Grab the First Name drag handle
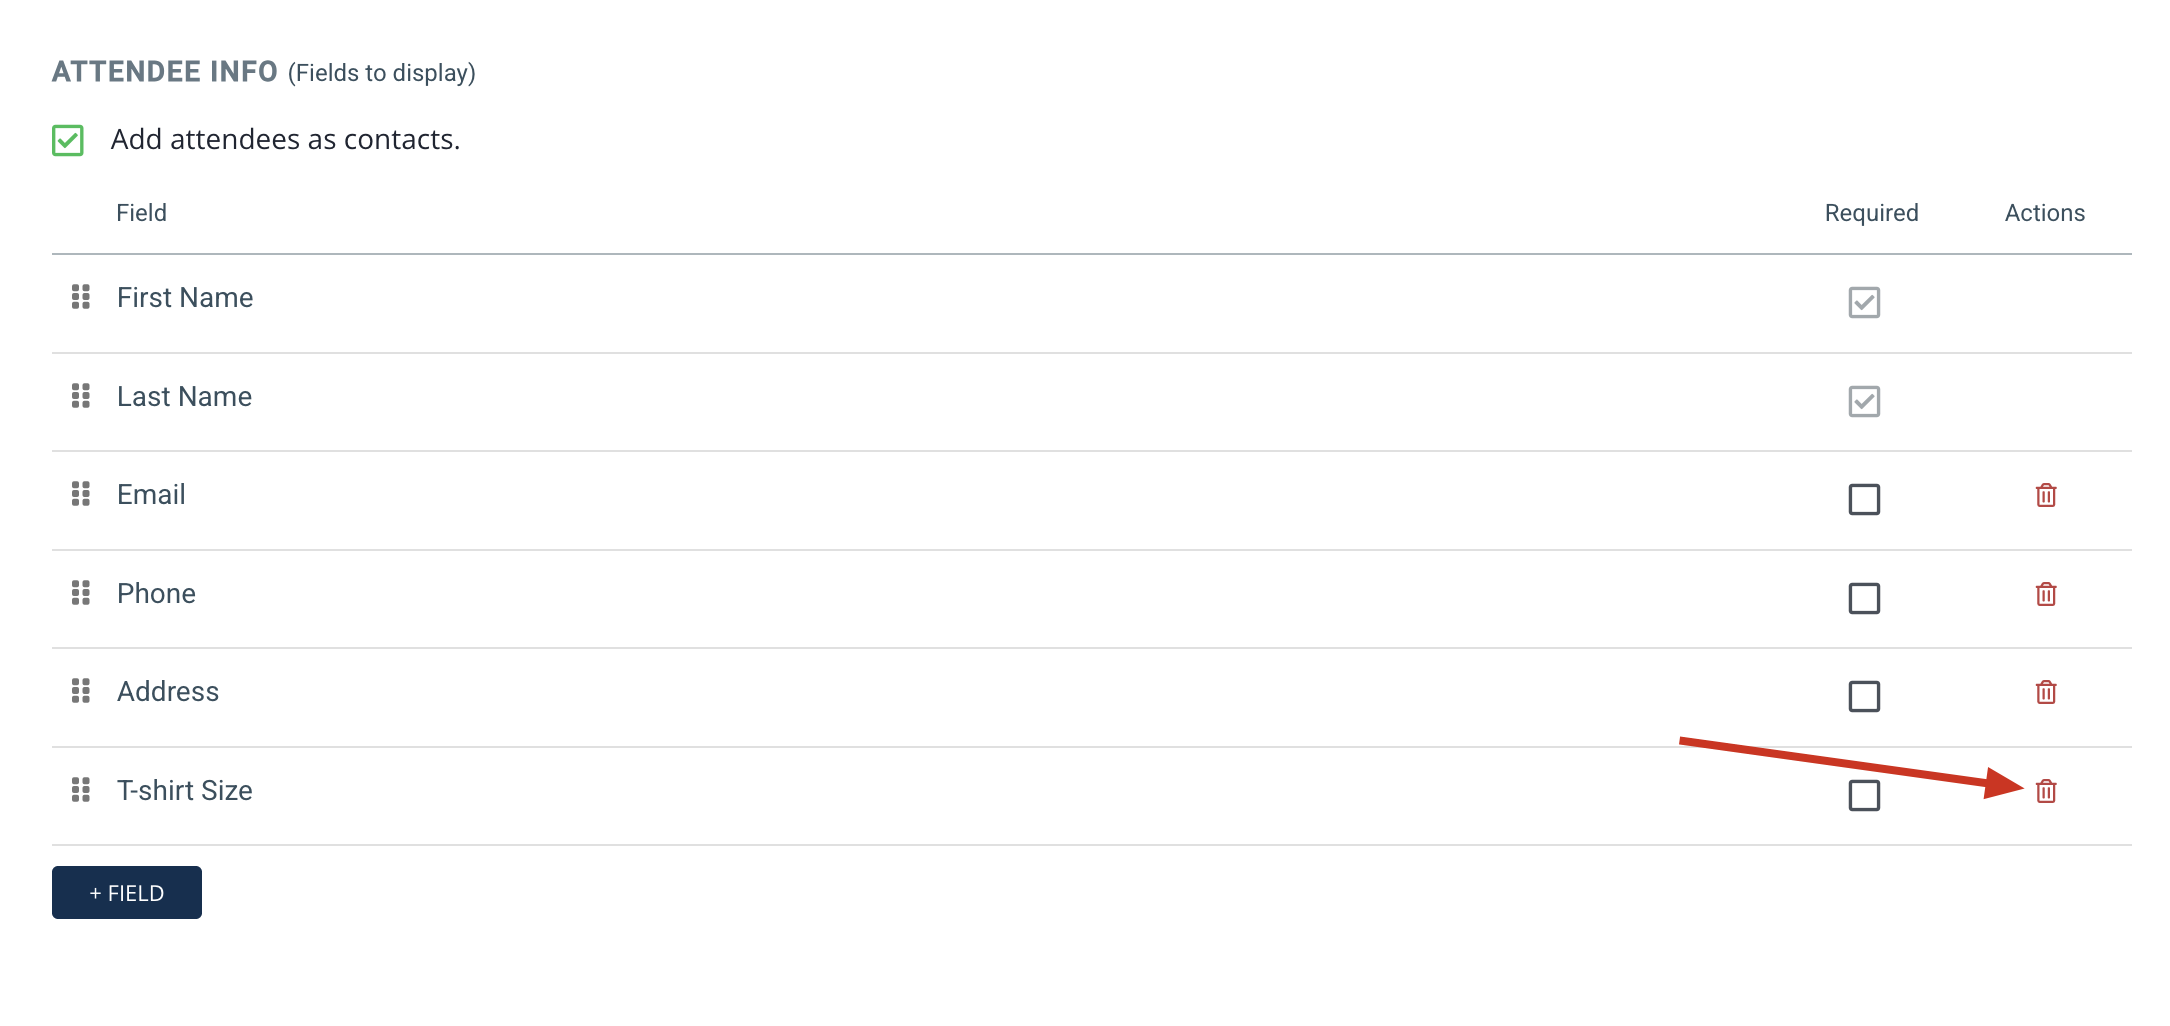This screenshot has height=1026, width=2170. (x=81, y=297)
